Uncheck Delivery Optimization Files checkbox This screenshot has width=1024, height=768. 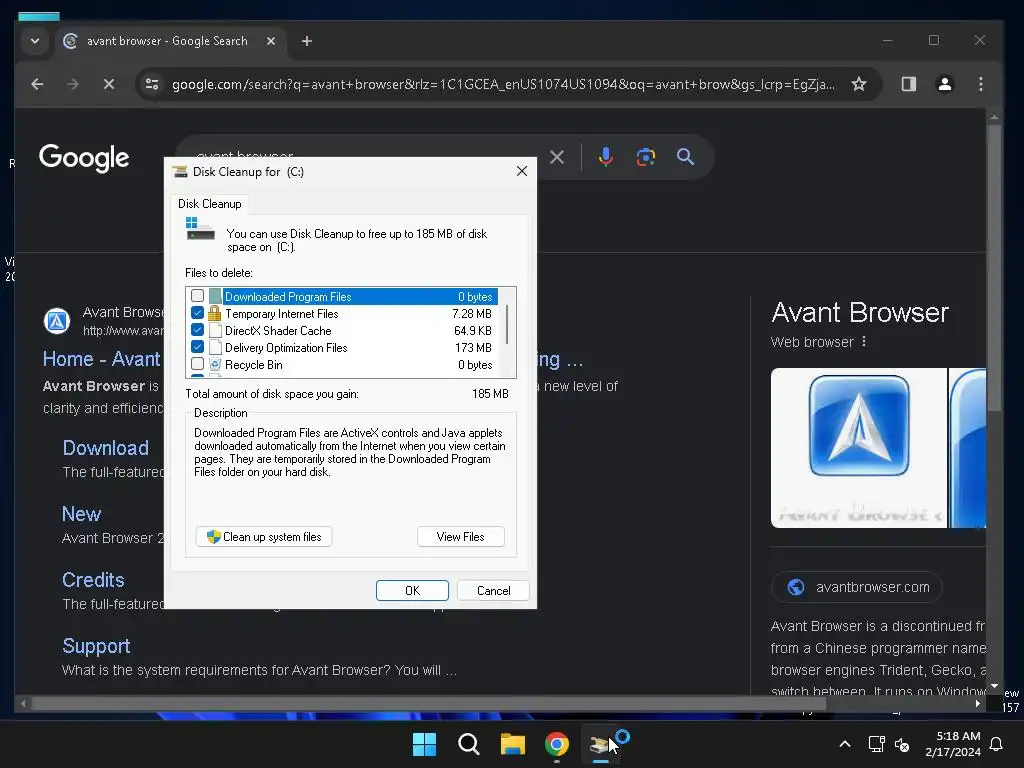coord(197,347)
